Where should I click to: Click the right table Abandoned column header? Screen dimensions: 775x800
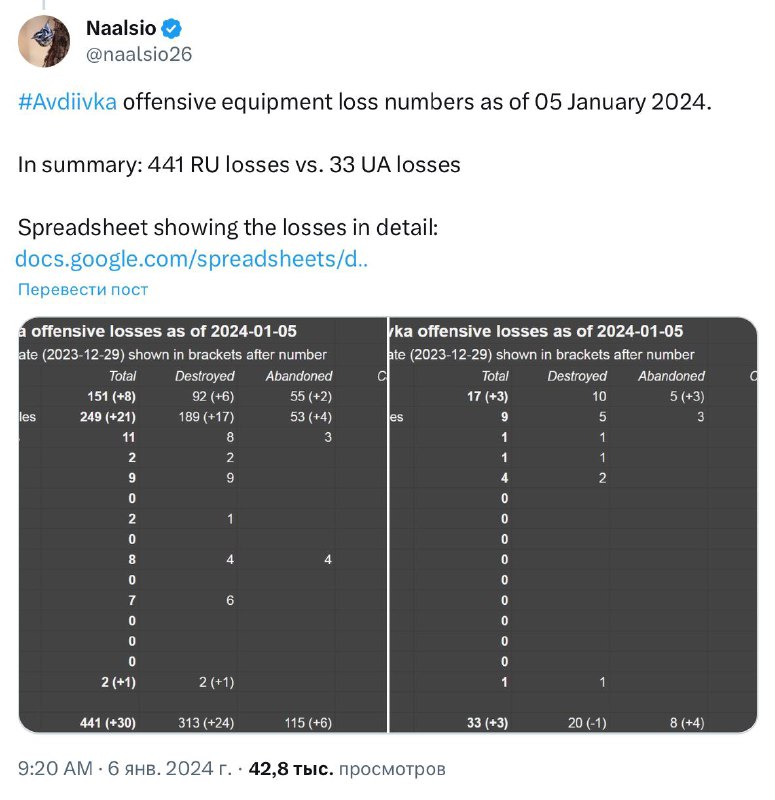coord(671,376)
